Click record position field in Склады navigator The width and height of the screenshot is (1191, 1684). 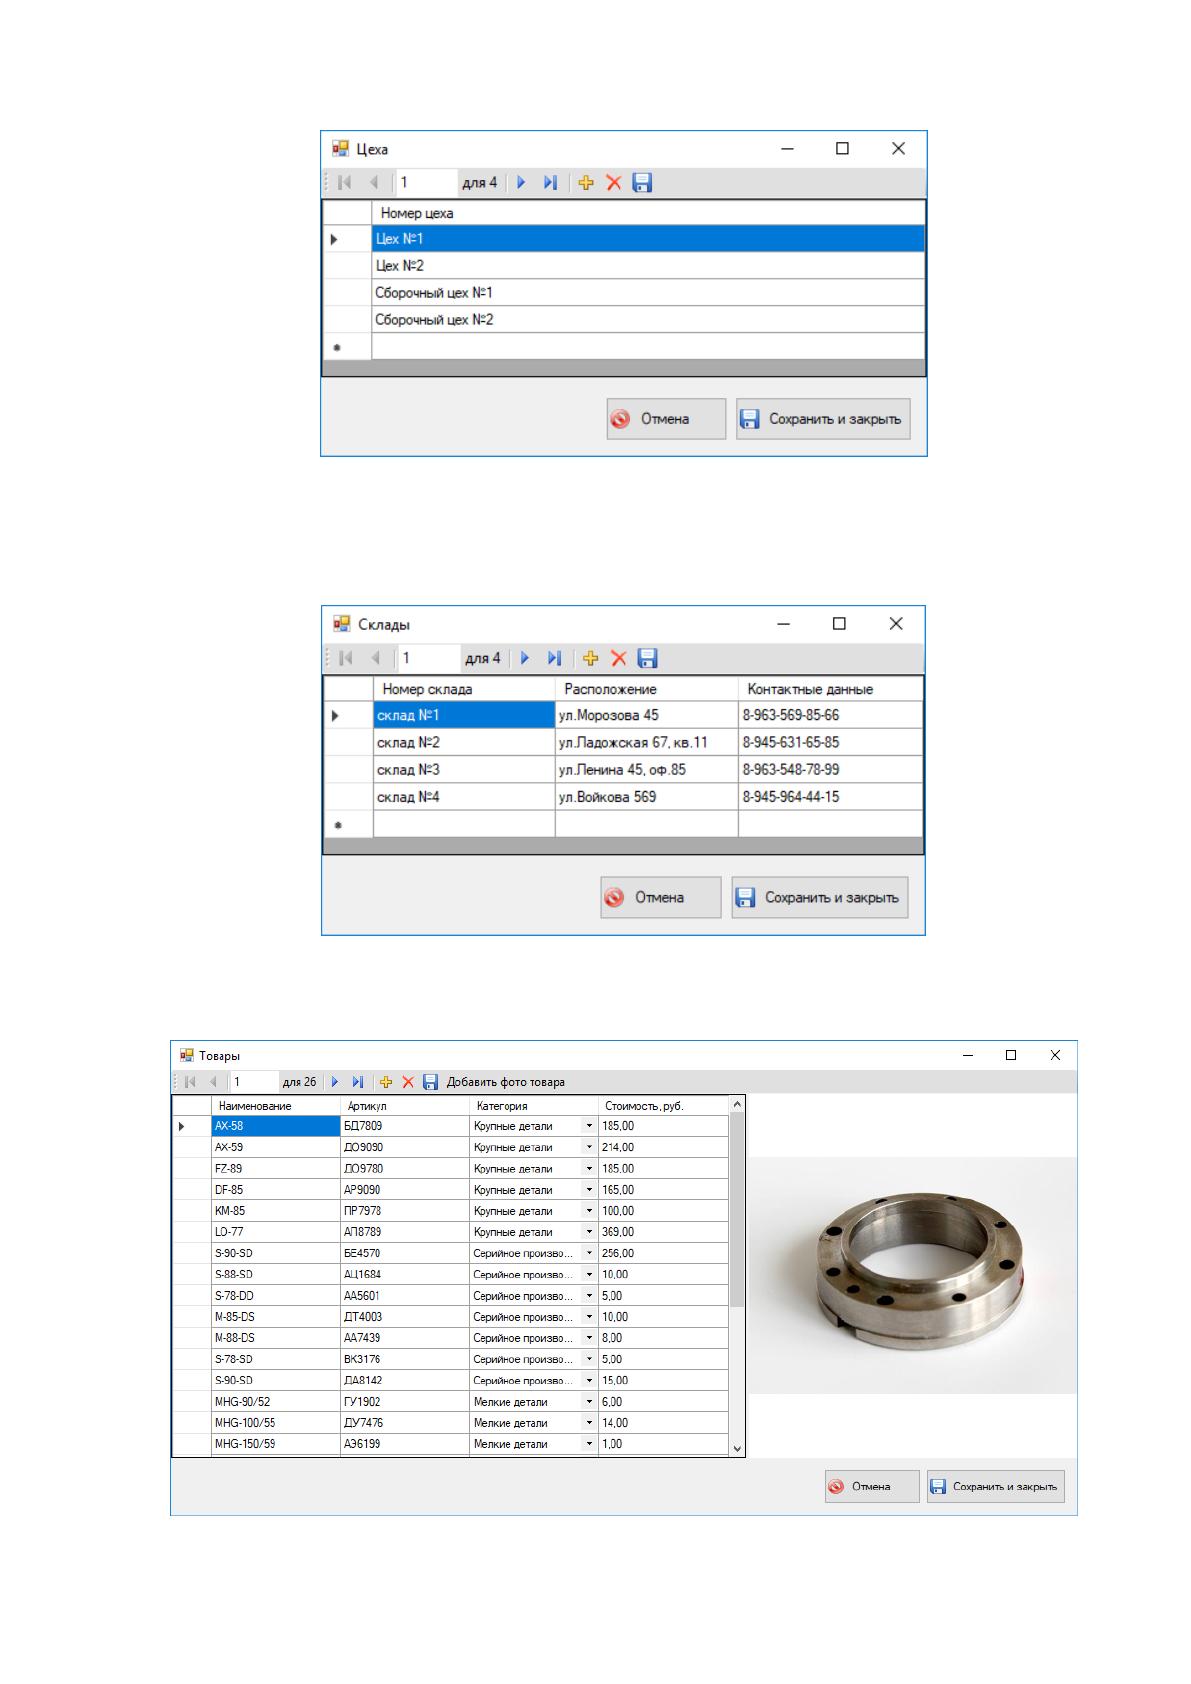tap(428, 658)
